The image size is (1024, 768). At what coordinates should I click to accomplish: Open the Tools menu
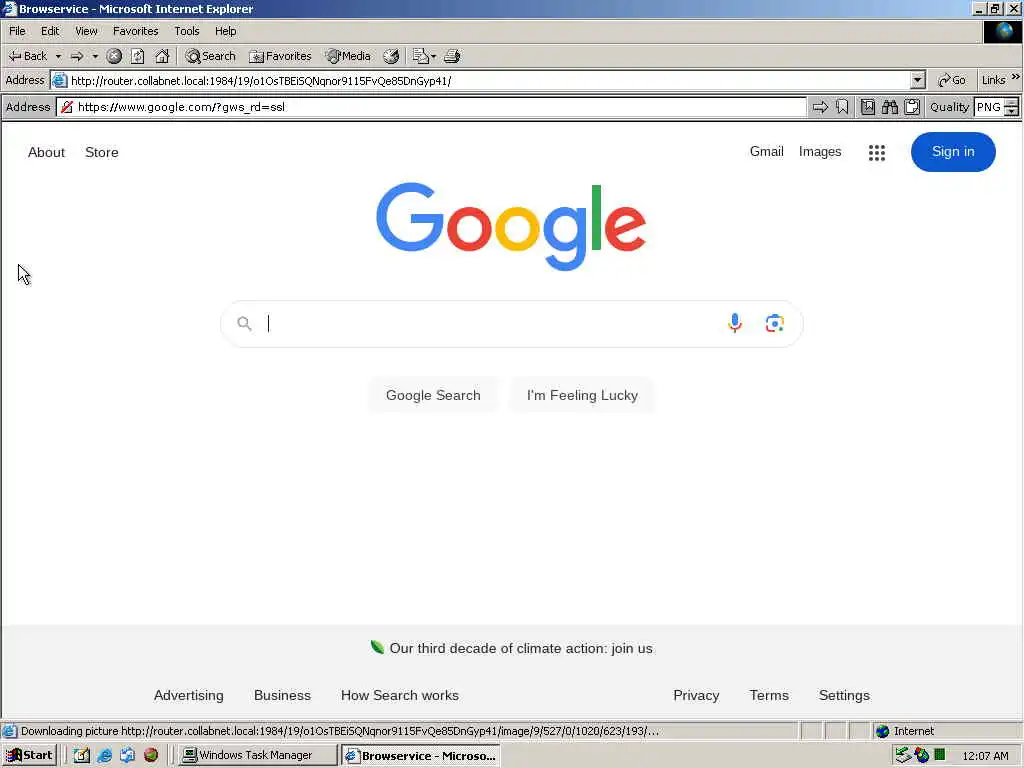pos(186,31)
